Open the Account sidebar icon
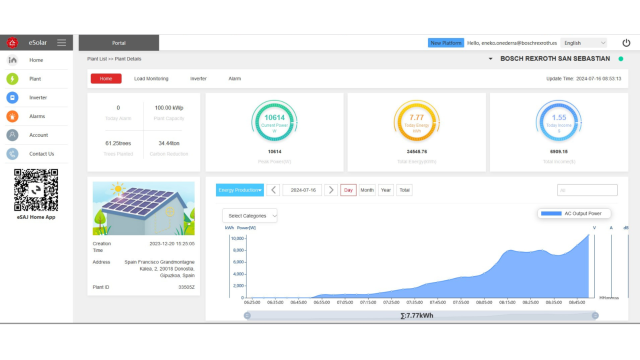640x360 pixels. click(12, 135)
